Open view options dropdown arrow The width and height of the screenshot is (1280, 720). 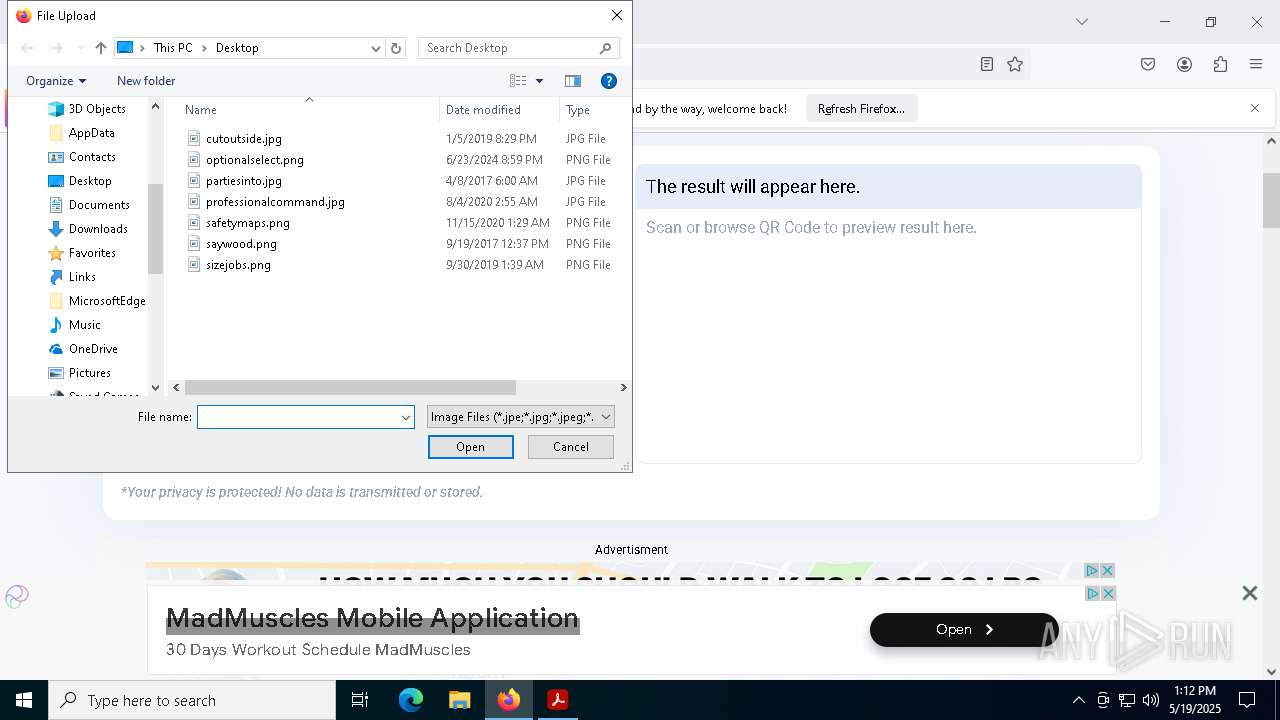tap(539, 81)
